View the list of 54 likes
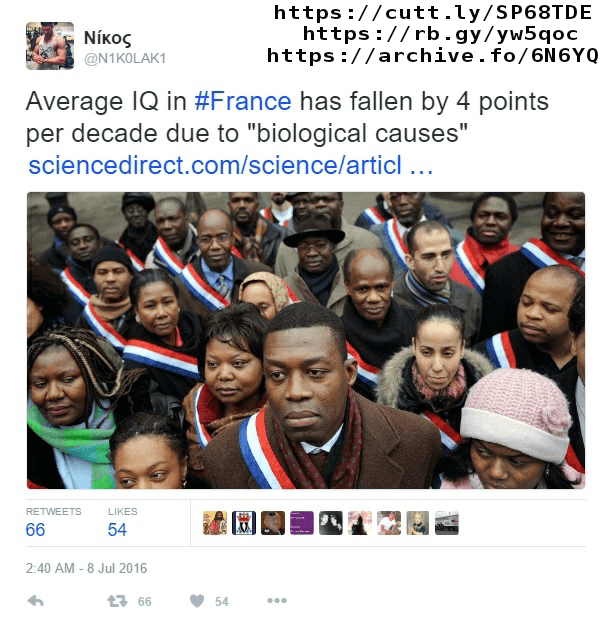This screenshot has width=615, height=635. (122, 523)
